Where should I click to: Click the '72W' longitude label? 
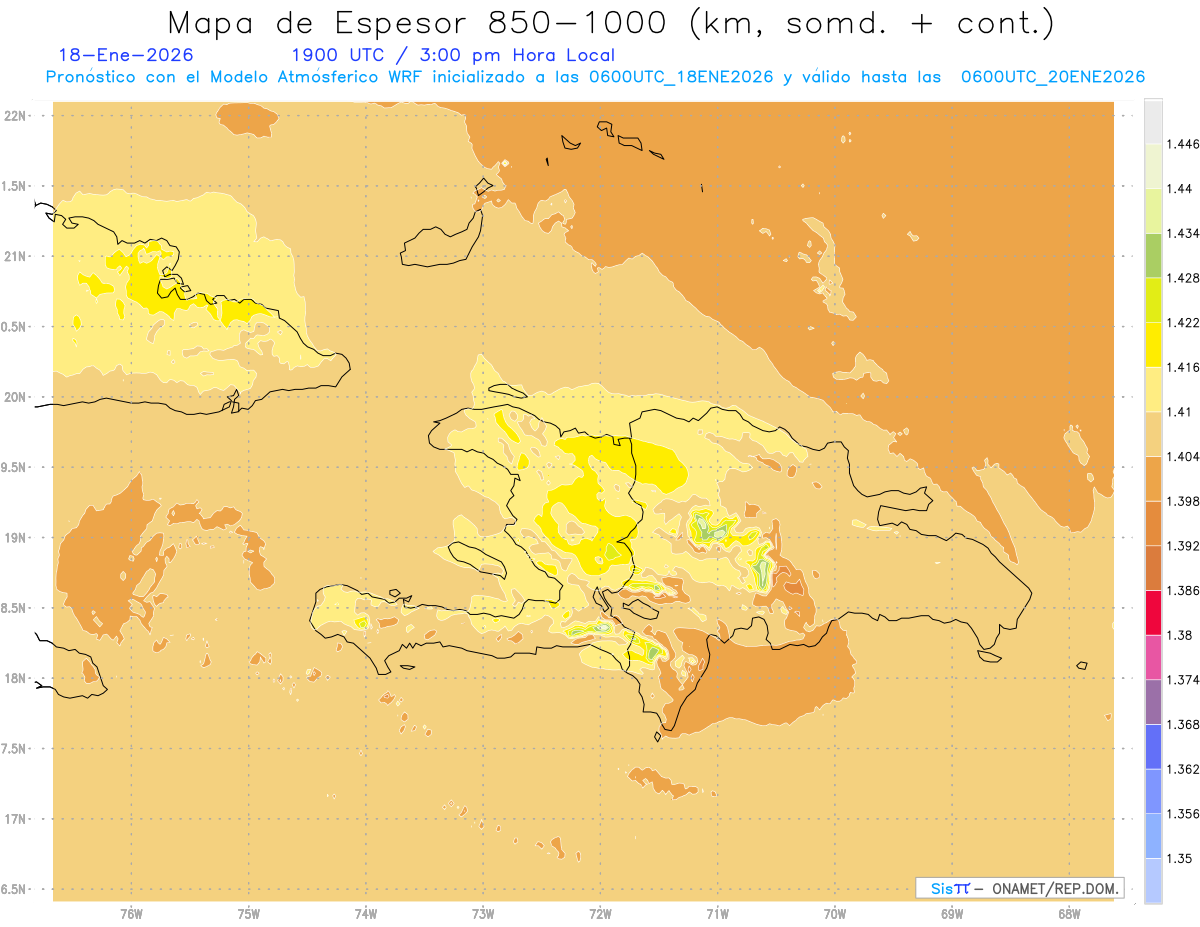(600, 914)
